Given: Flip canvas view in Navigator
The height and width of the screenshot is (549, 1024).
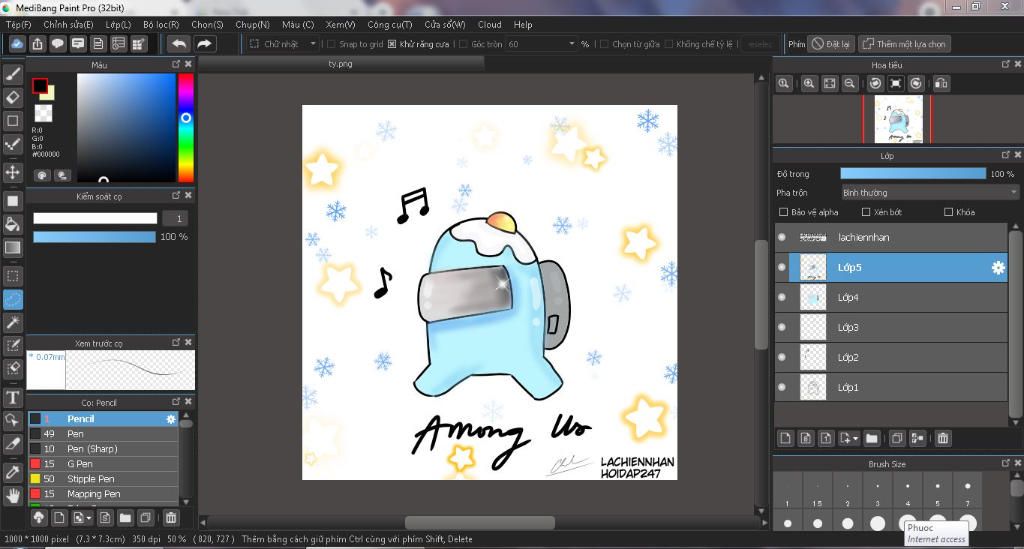Looking at the screenshot, I should (x=941, y=84).
